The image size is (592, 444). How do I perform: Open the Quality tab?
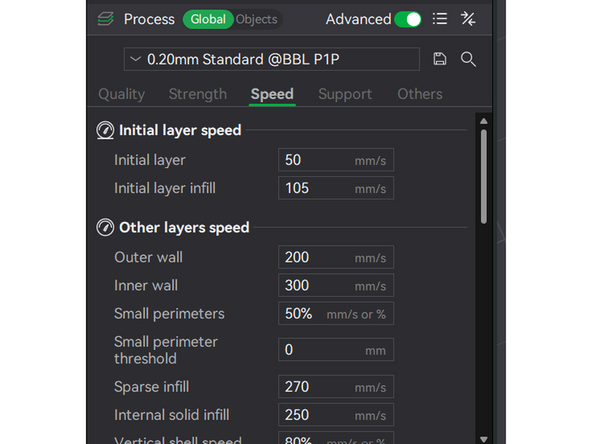(x=122, y=94)
